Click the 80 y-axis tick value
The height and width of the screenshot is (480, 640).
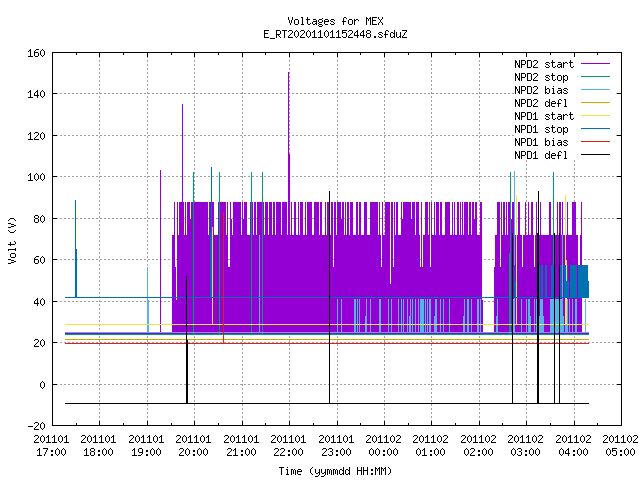coord(39,219)
